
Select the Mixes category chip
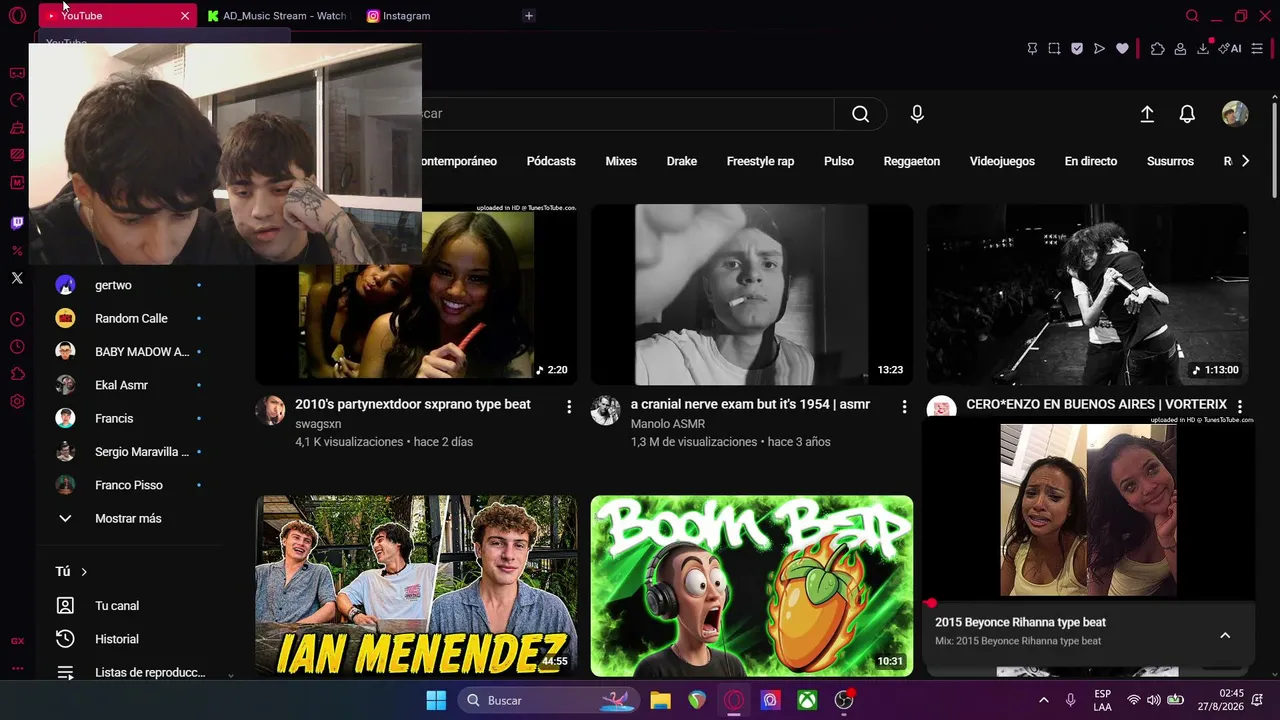click(621, 161)
